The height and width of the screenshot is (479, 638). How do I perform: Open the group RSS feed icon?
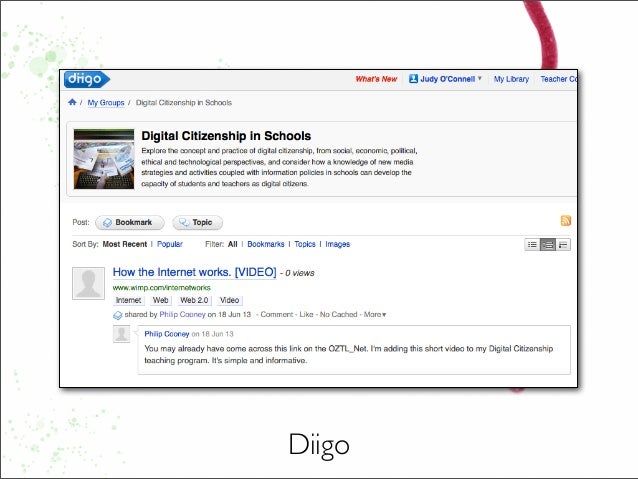[x=566, y=221]
